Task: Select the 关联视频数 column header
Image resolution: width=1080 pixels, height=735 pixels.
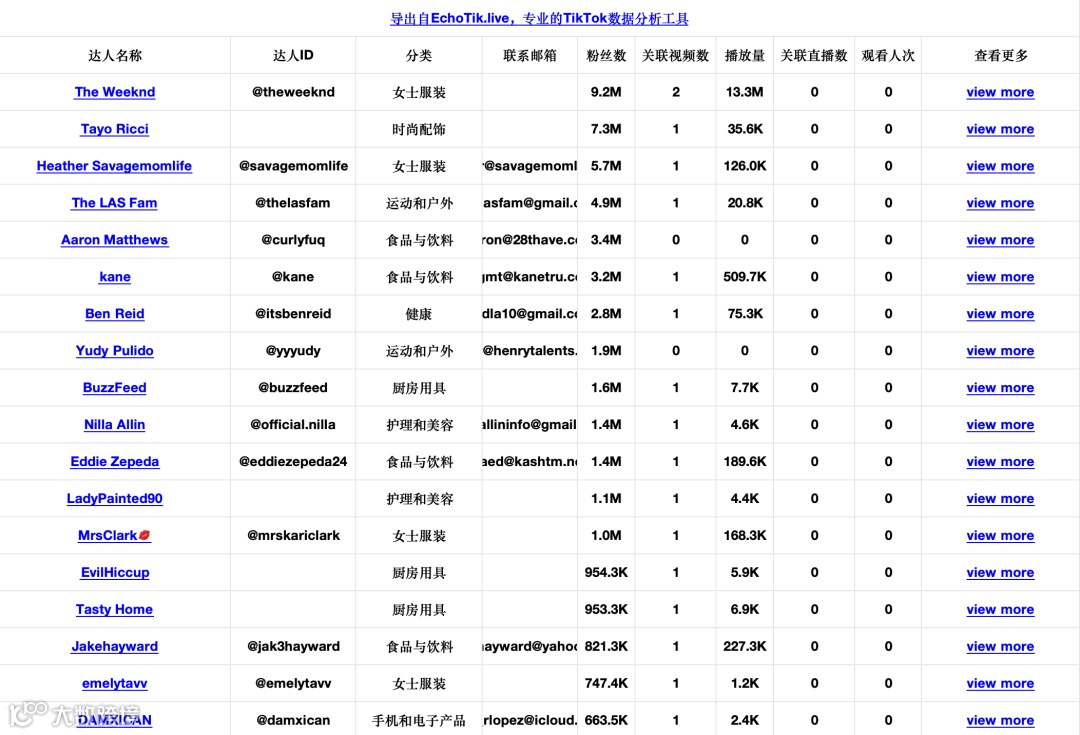Action: click(x=676, y=55)
